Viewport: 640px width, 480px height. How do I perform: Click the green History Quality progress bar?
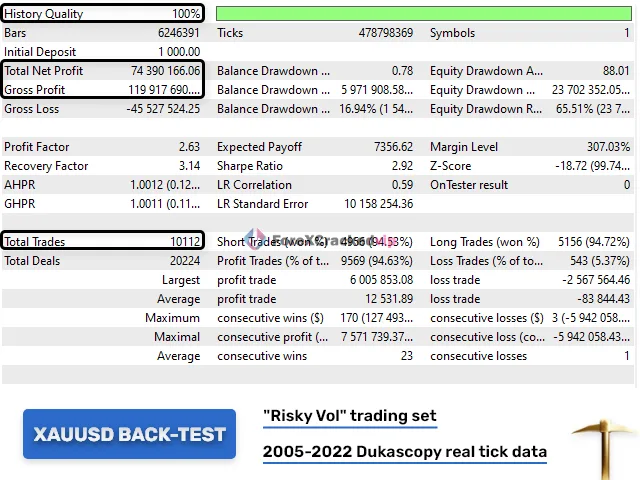tap(424, 14)
